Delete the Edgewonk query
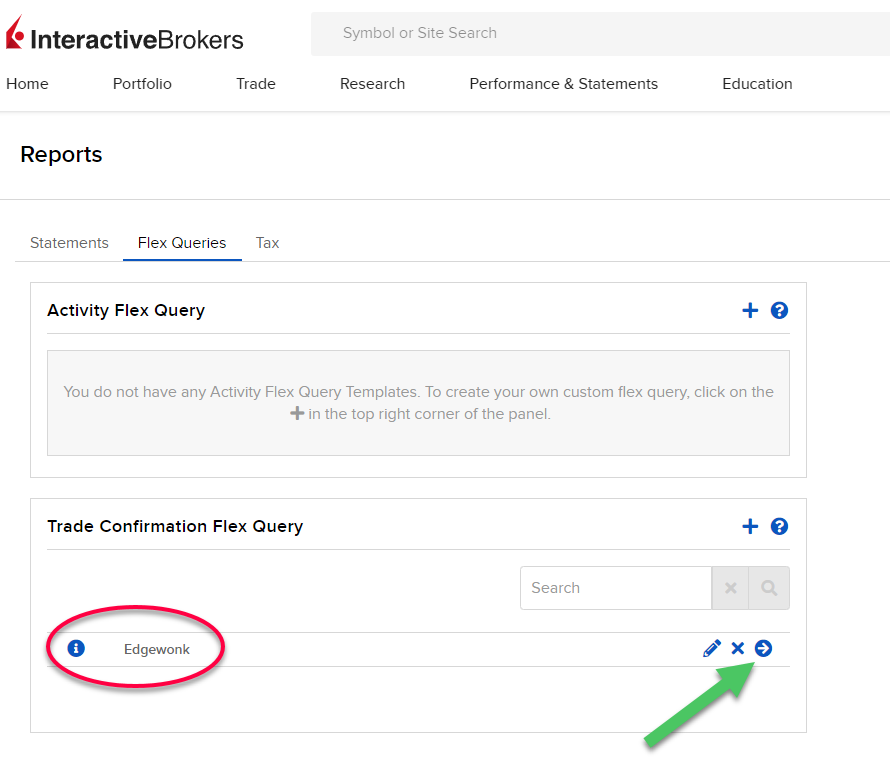Image resolution: width=890 pixels, height=766 pixels. click(x=738, y=648)
